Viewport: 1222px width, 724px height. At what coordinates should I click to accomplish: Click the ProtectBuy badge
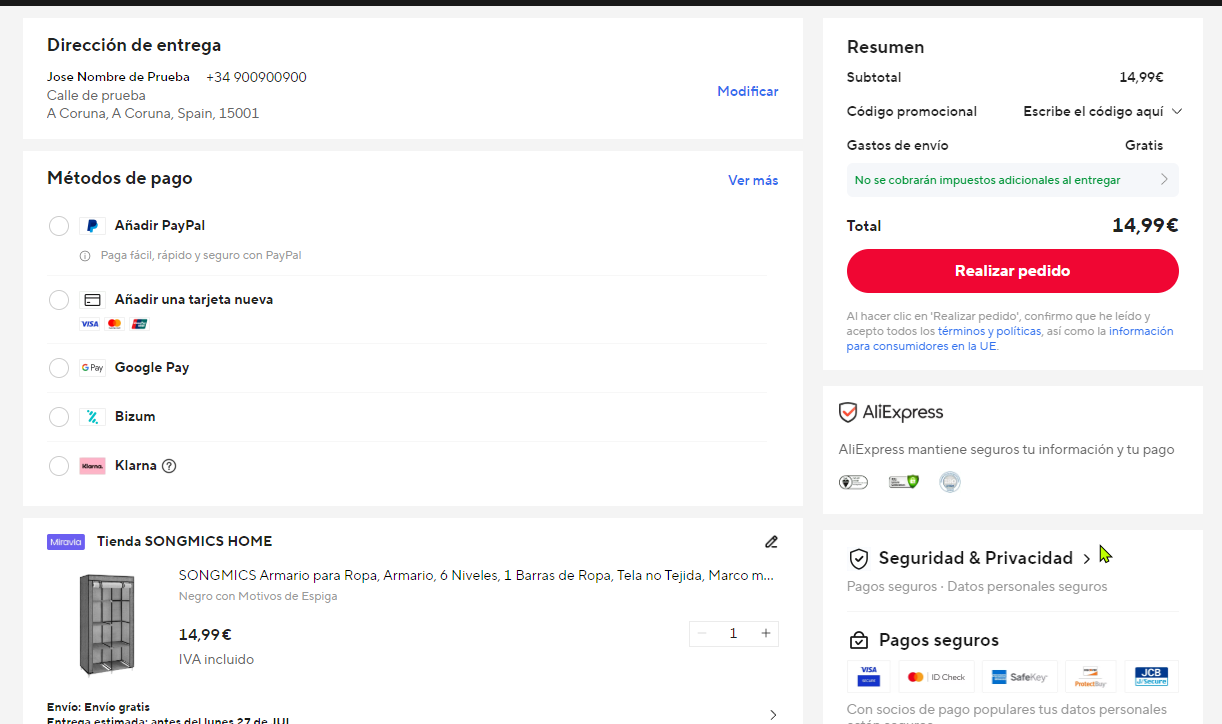tap(1091, 677)
